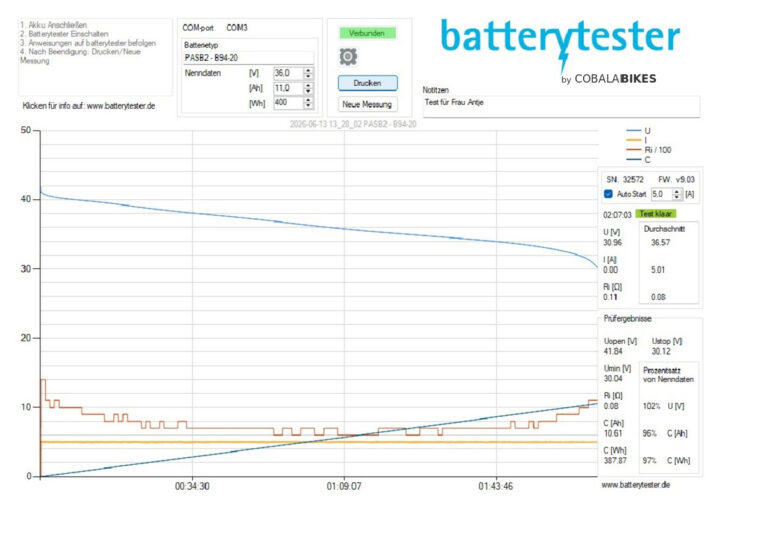Click the COM3 port value
The height and width of the screenshot is (543, 768).
pyautogui.click(x=237, y=28)
